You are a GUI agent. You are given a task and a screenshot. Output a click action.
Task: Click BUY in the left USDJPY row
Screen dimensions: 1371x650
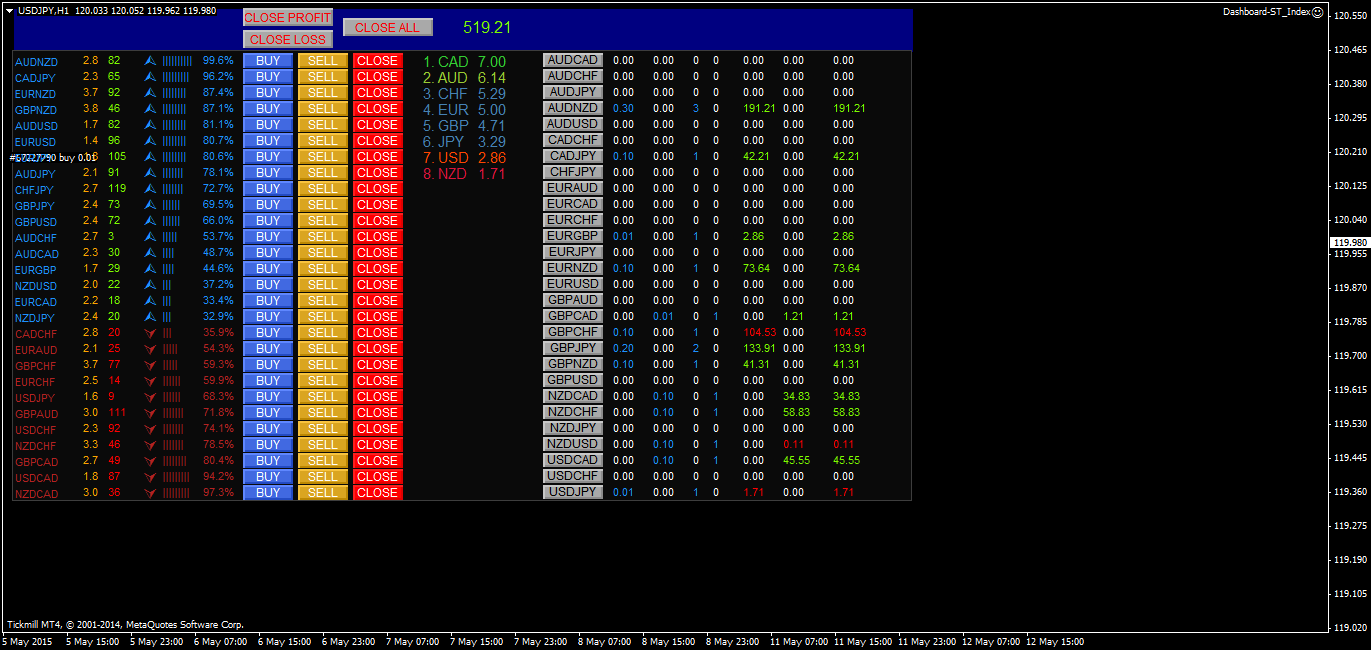[268, 397]
